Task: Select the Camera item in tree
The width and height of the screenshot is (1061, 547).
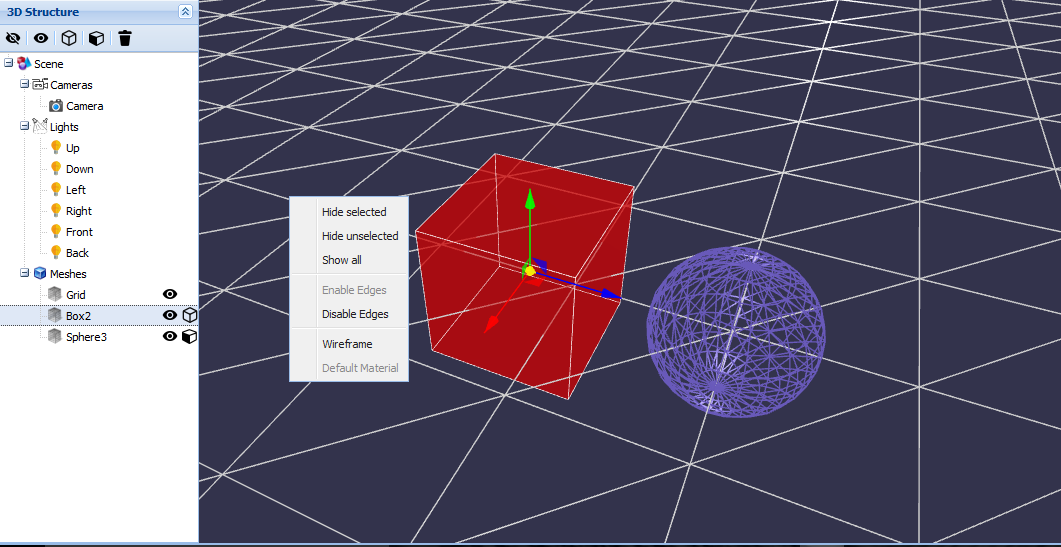Action: [x=85, y=106]
